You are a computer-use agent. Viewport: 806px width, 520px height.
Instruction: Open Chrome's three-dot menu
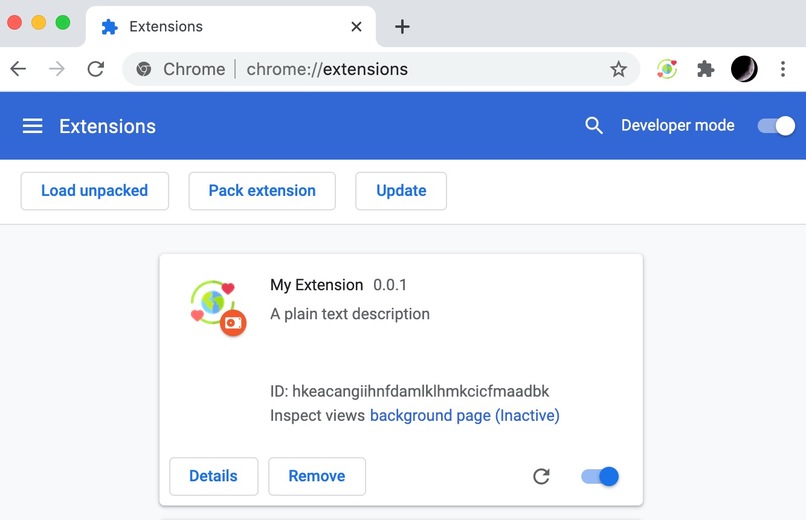coord(783,69)
